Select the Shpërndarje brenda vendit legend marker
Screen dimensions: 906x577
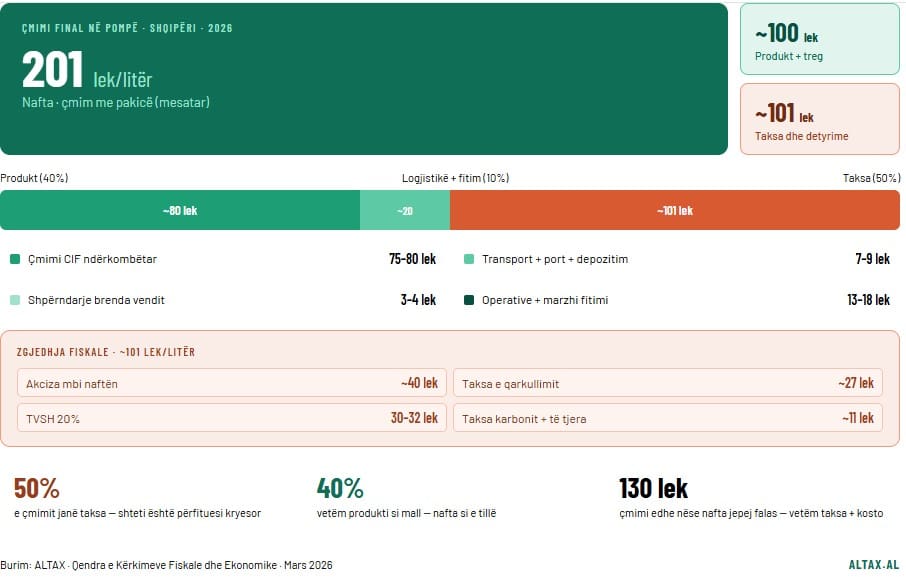[15, 300]
